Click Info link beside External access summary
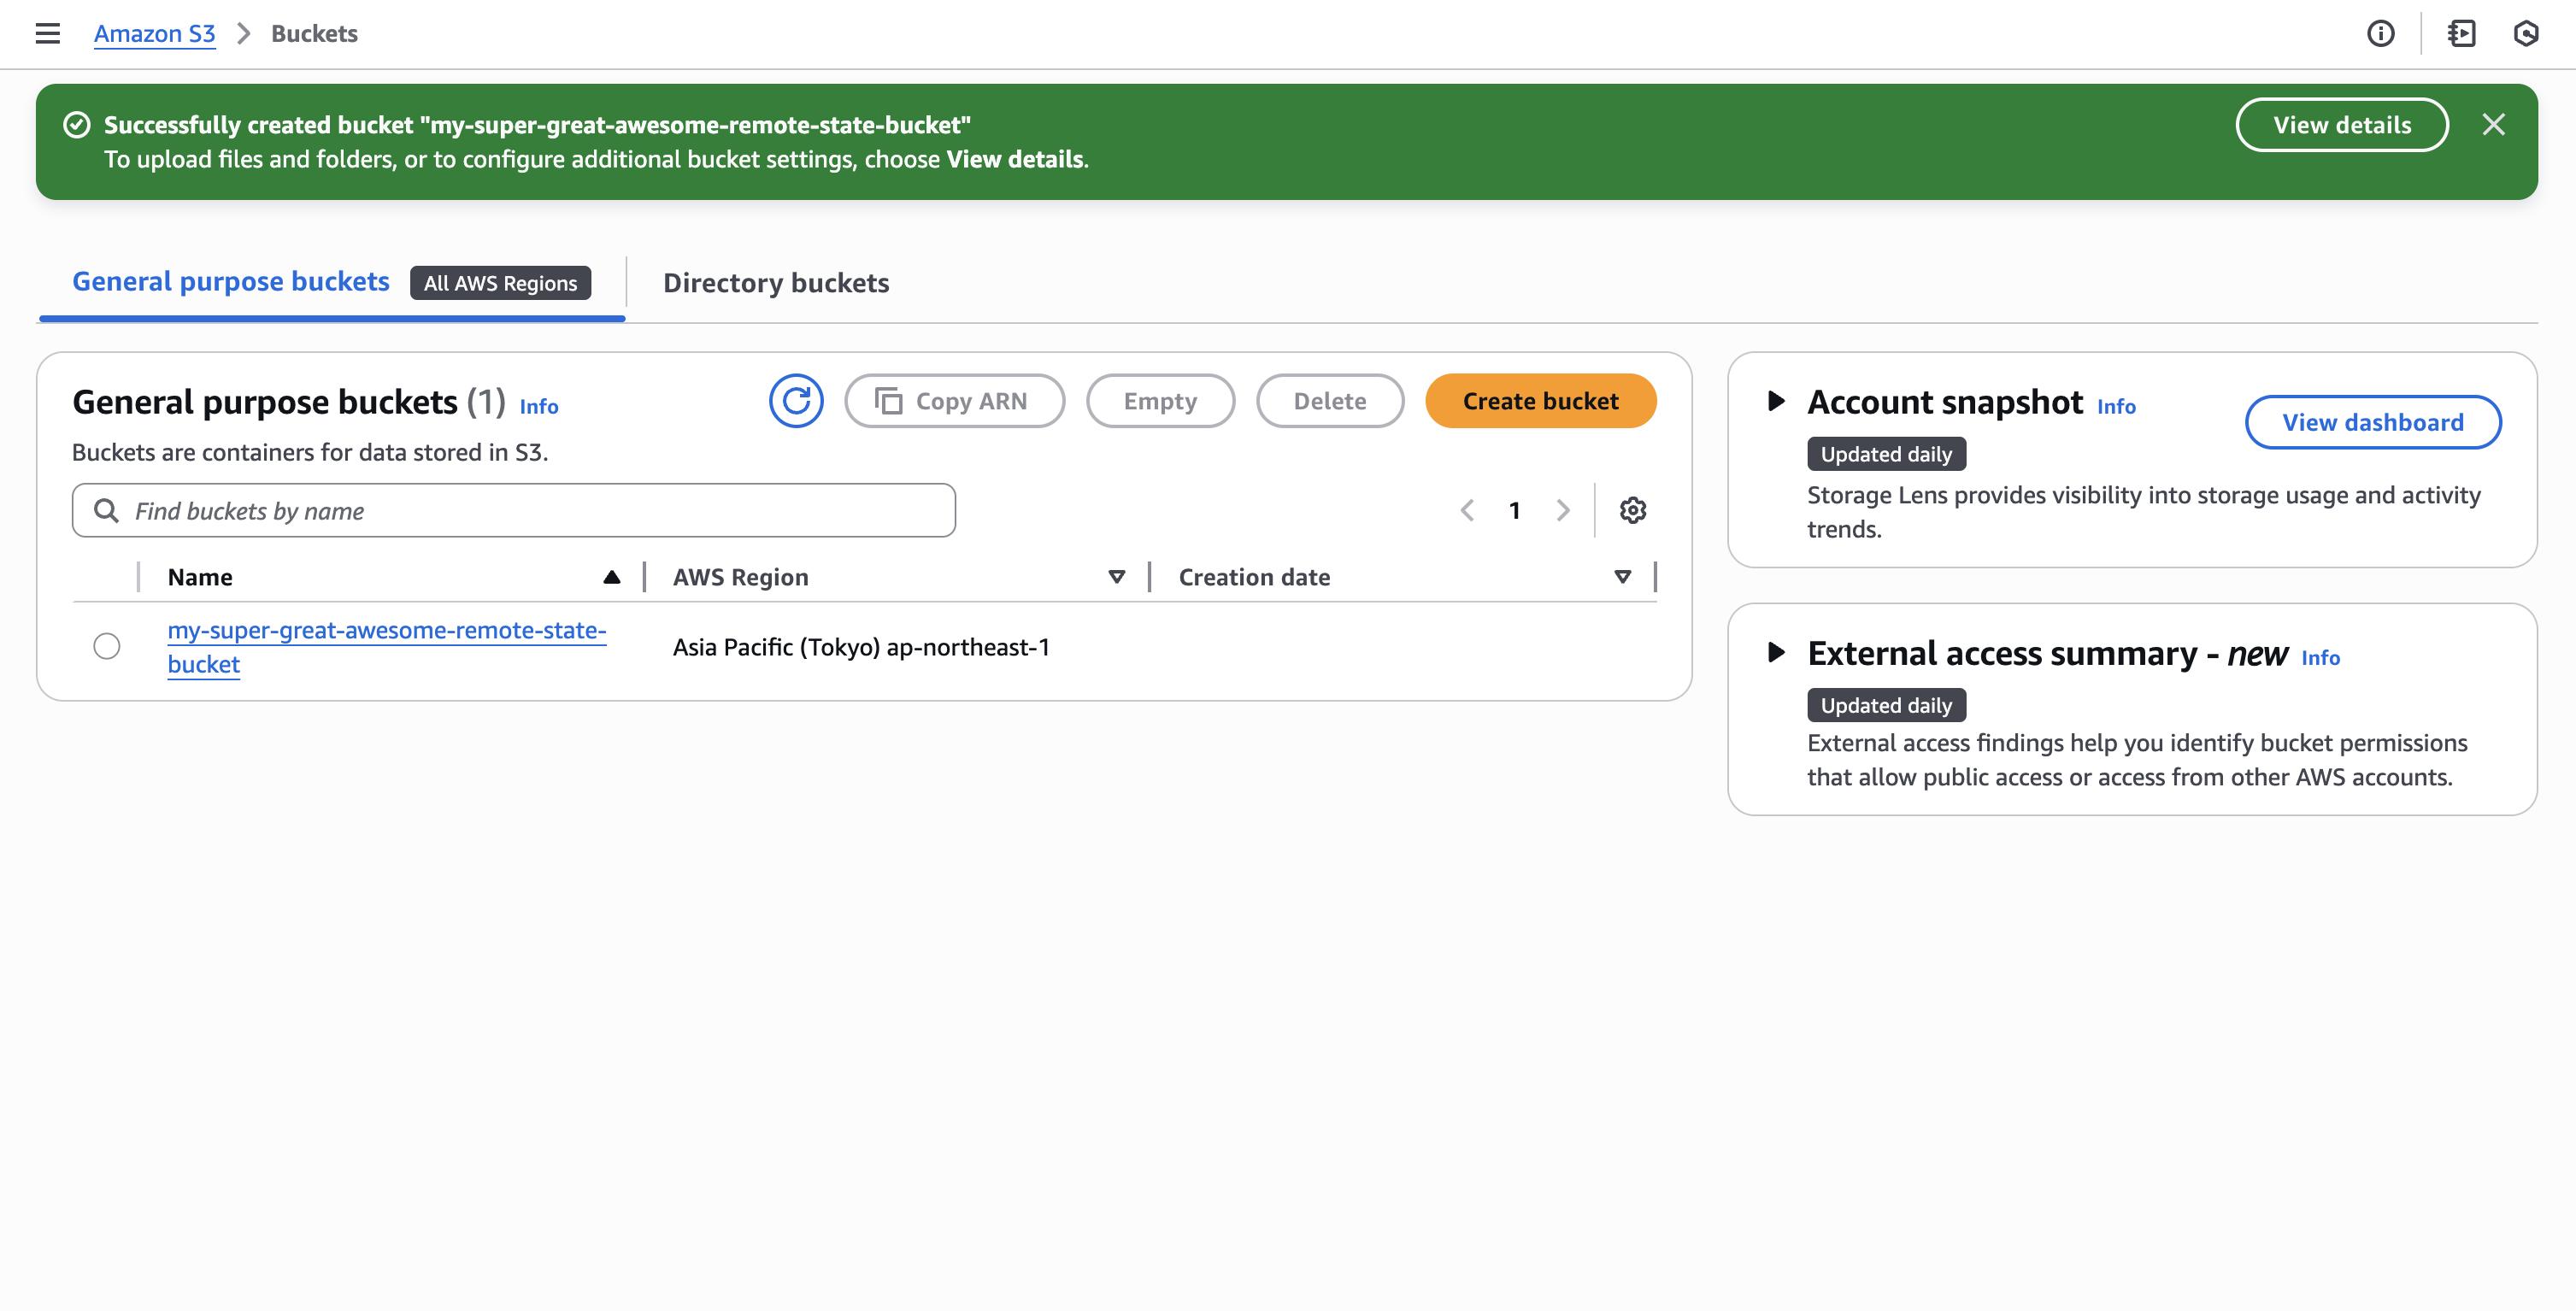 click(2320, 657)
